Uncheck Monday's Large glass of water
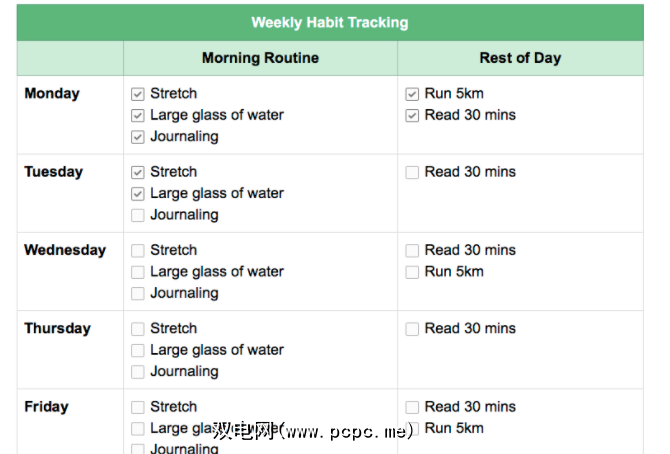 pyautogui.click(x=138, y=115)
